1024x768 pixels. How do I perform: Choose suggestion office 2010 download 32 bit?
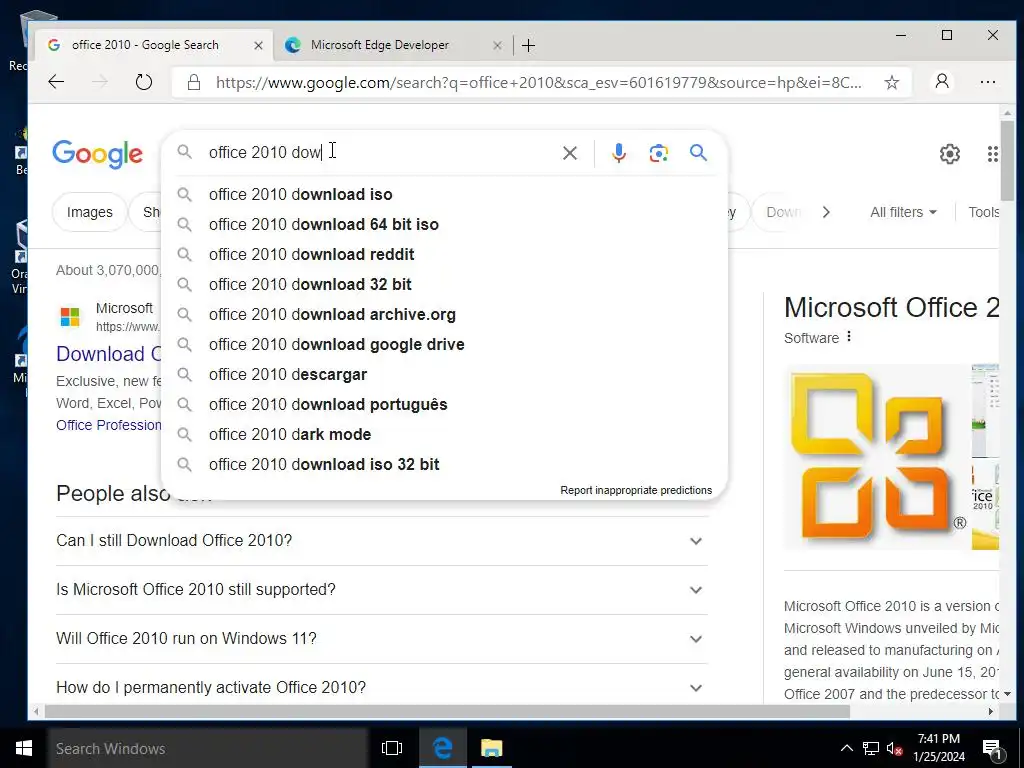click(x=444, y=285)
